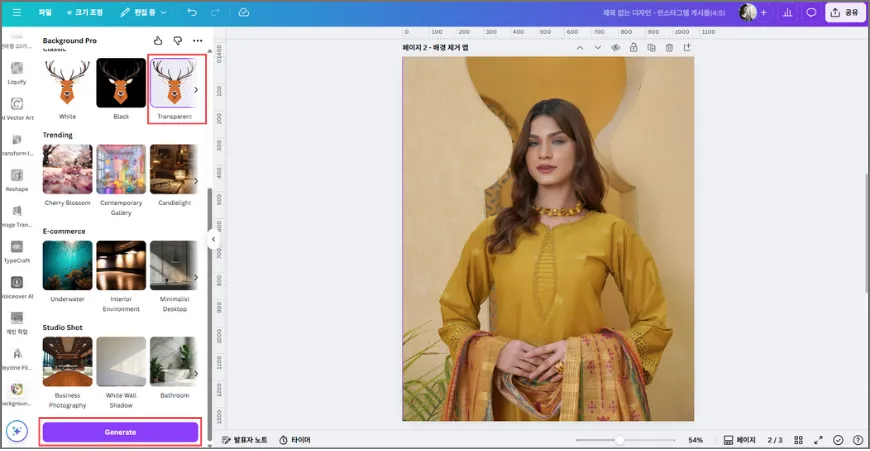Open the Vector Art app in sidebar
870x451 pixels.
[17, 108]
